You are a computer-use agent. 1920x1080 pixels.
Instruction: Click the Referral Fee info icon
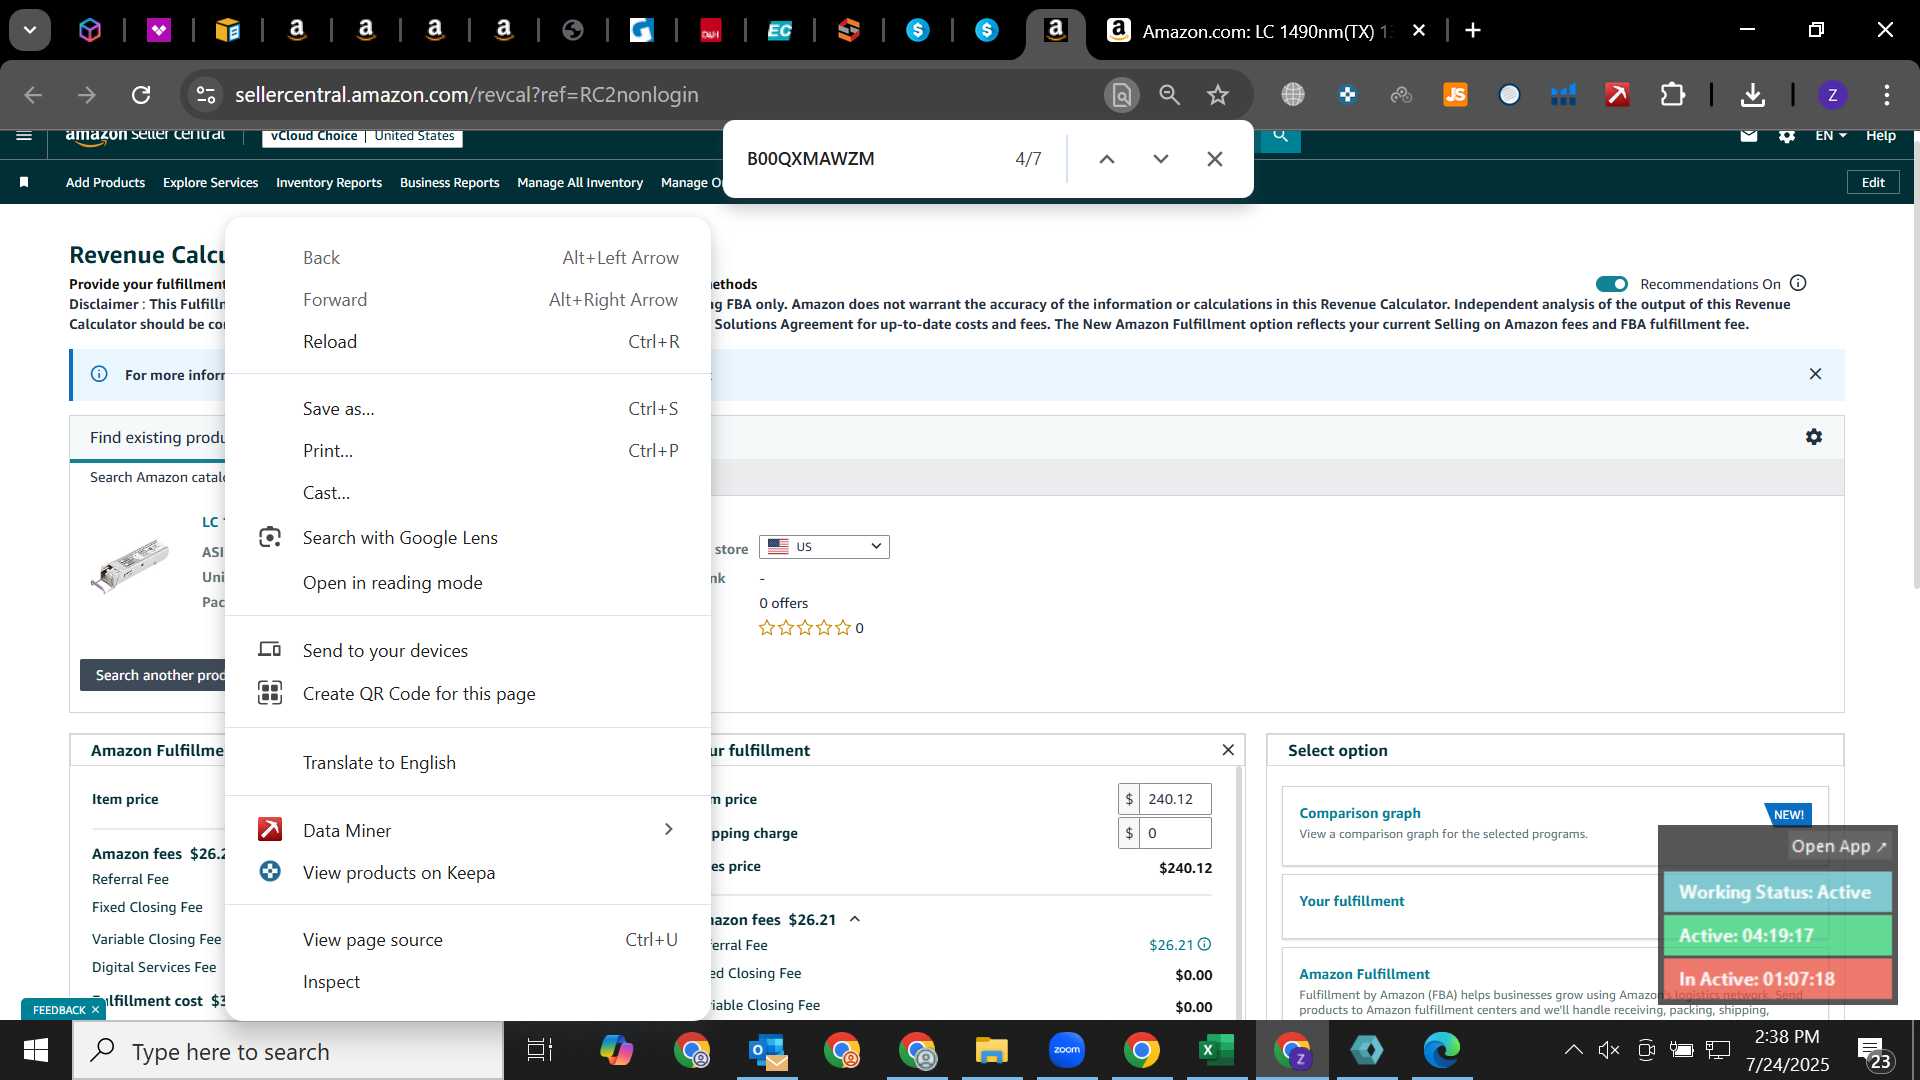(x=1204, y=944)
